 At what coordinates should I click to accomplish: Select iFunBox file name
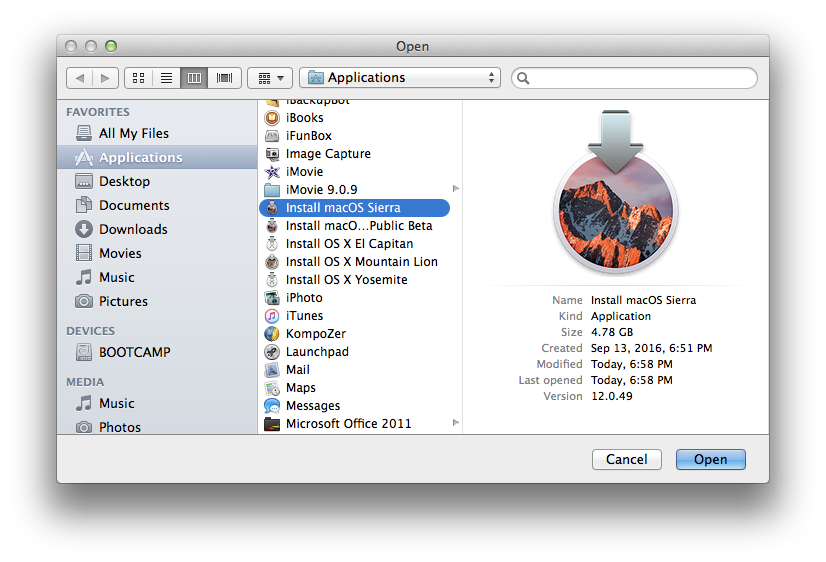309,136
